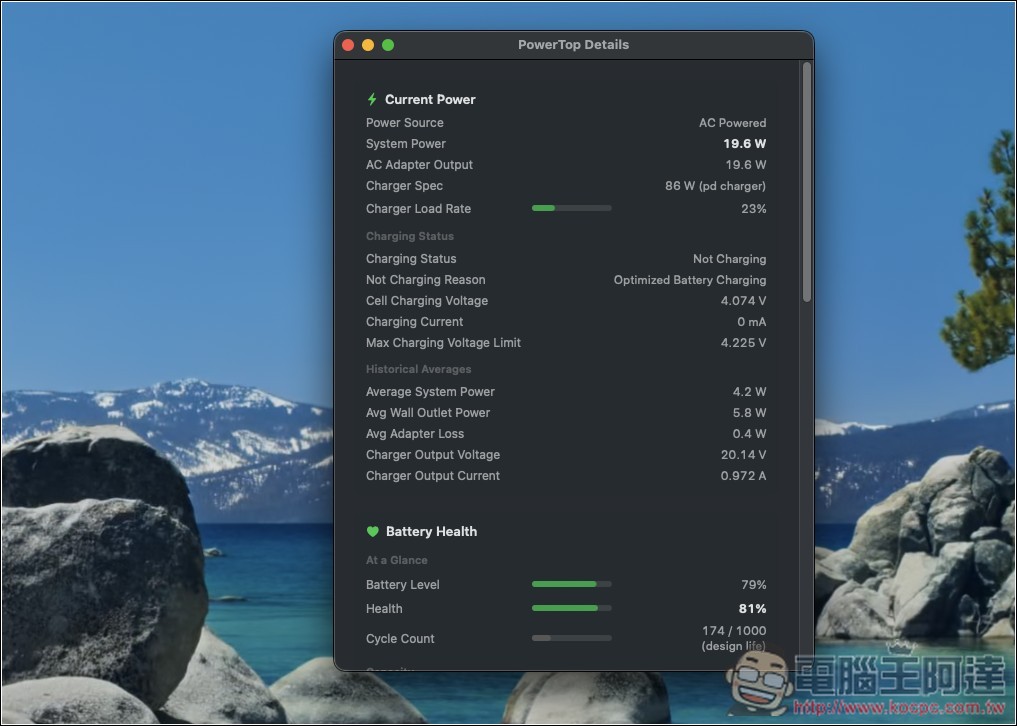Click the AC Powered value
The image size is (1017, 726).
click(732, 123)
